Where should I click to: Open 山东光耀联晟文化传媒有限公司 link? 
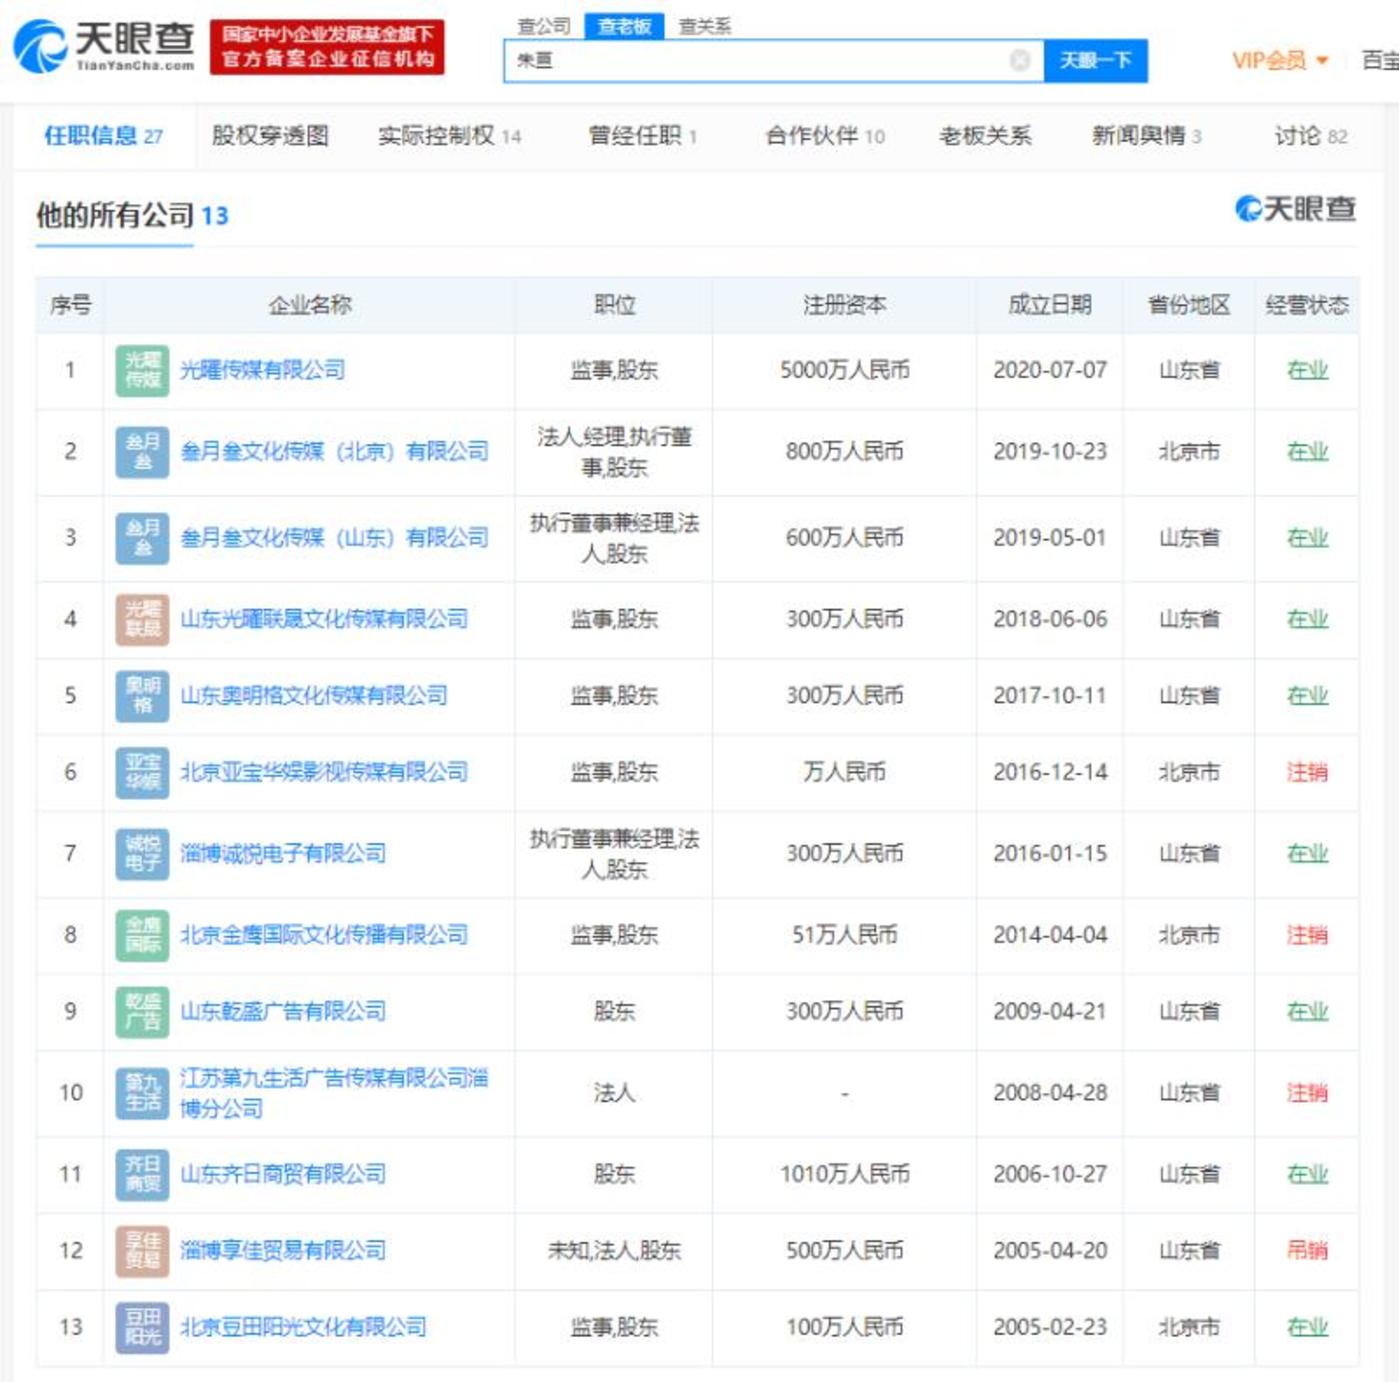324,619
